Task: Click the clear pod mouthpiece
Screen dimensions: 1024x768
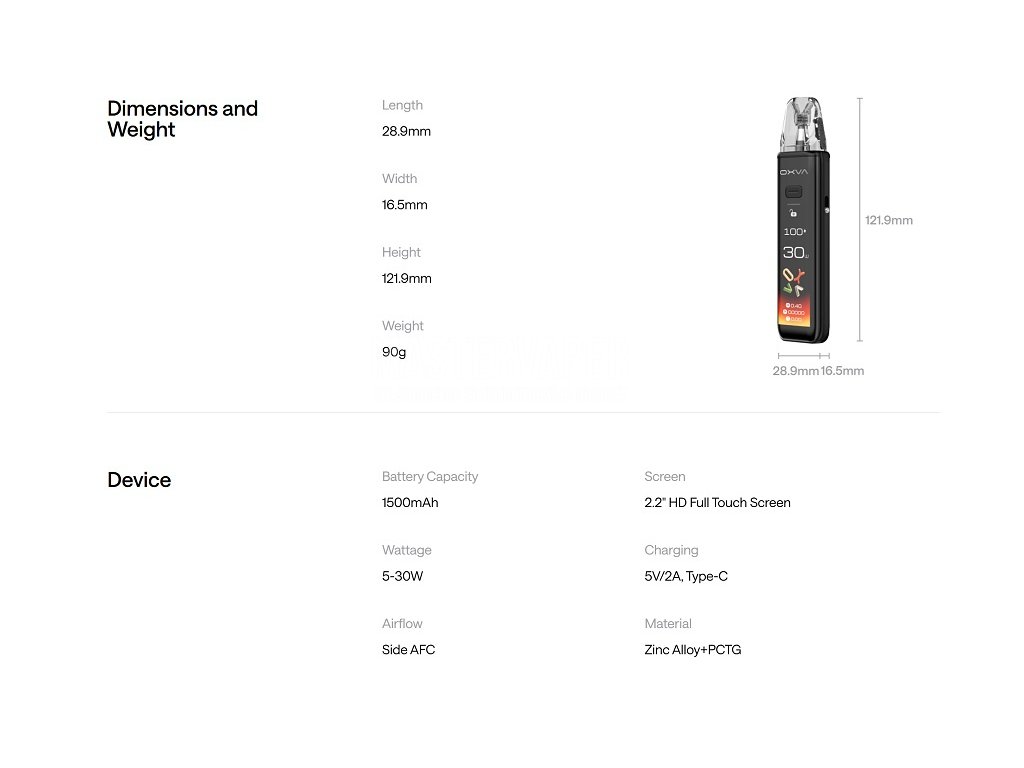Action: coord(800,125)
